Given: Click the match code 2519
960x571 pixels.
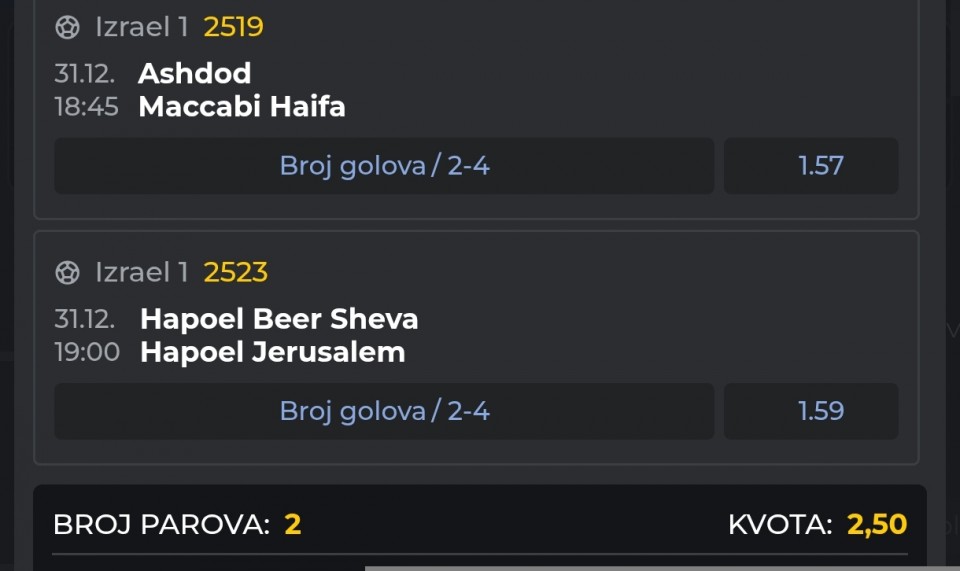Looking at the screenshot, I should click(233, 27).
